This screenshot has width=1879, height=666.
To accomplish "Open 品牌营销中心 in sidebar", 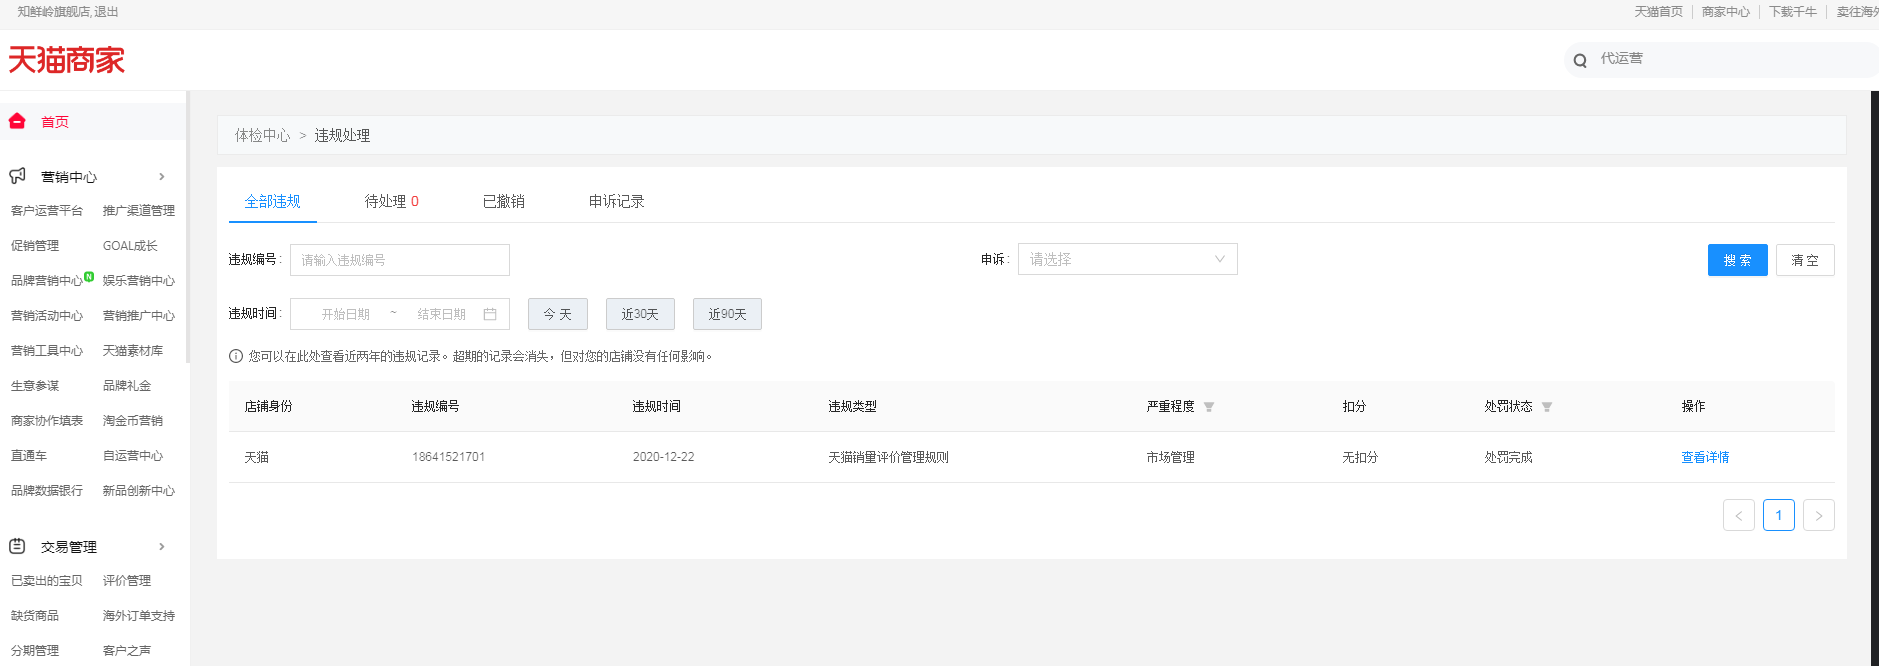I will pos(47,281).
